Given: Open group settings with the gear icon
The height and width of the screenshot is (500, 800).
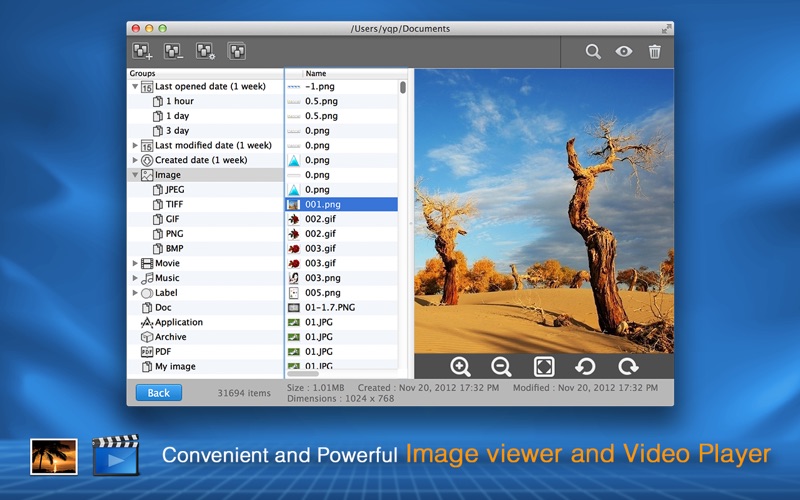Looking at the screenshot, I should [x=206, y=51].
